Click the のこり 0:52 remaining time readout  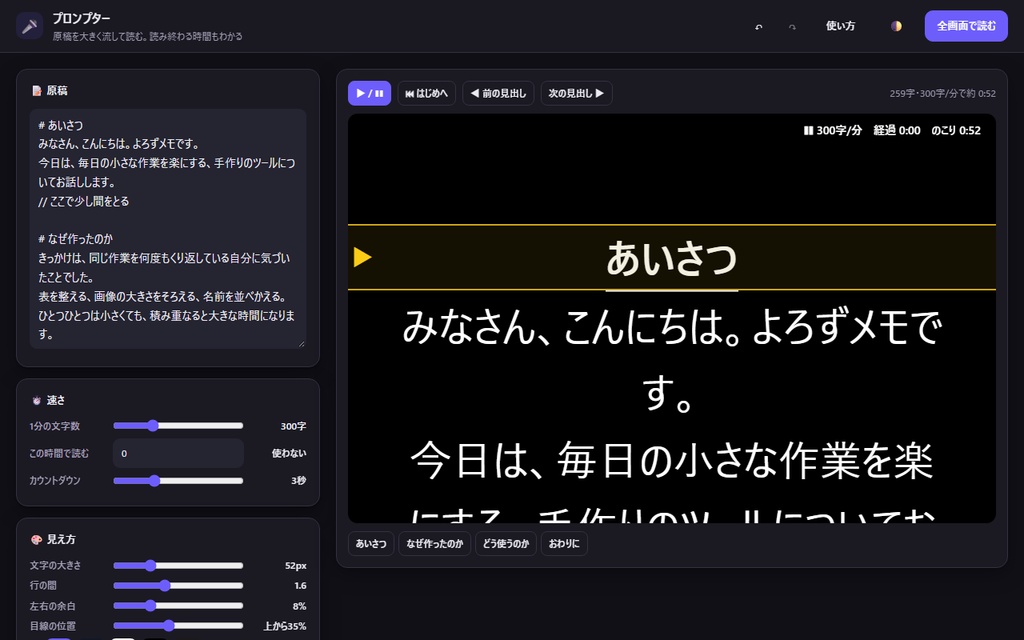(x=956, y=131)
